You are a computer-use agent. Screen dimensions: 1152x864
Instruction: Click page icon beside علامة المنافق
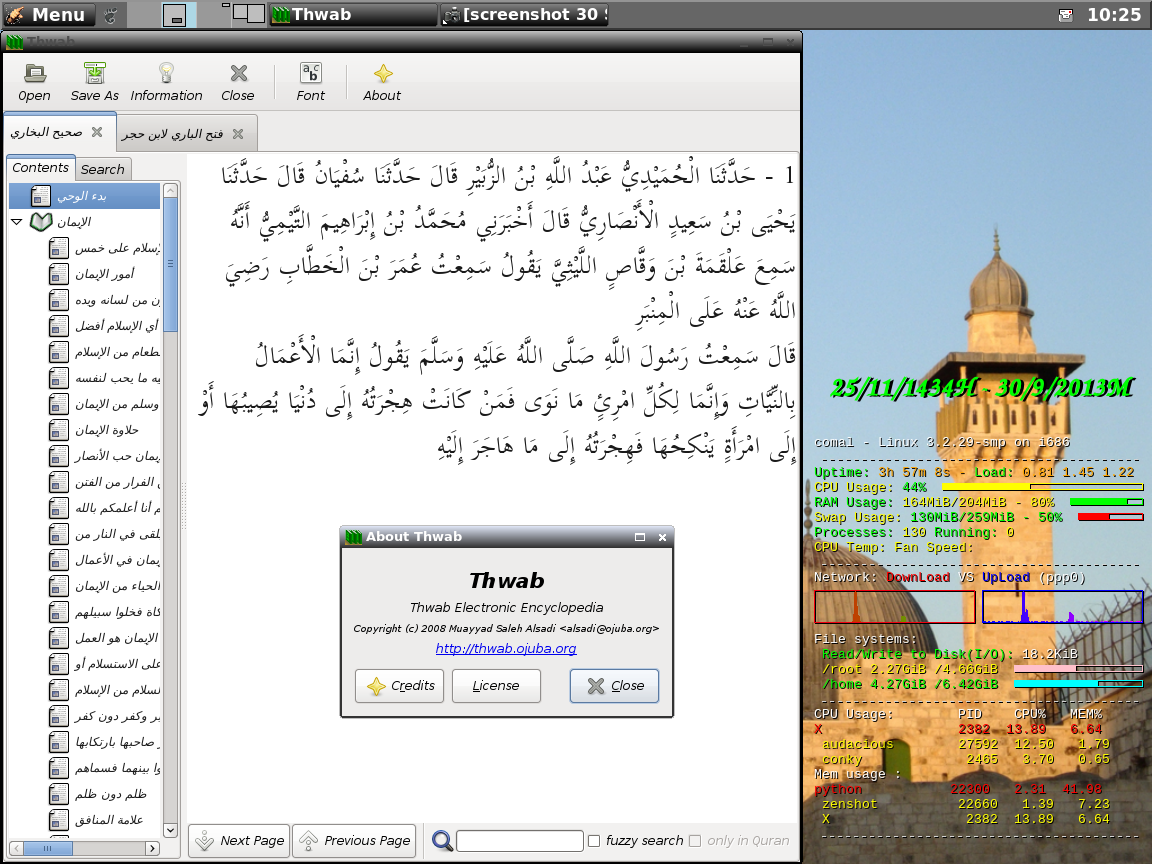coord(59,820)
